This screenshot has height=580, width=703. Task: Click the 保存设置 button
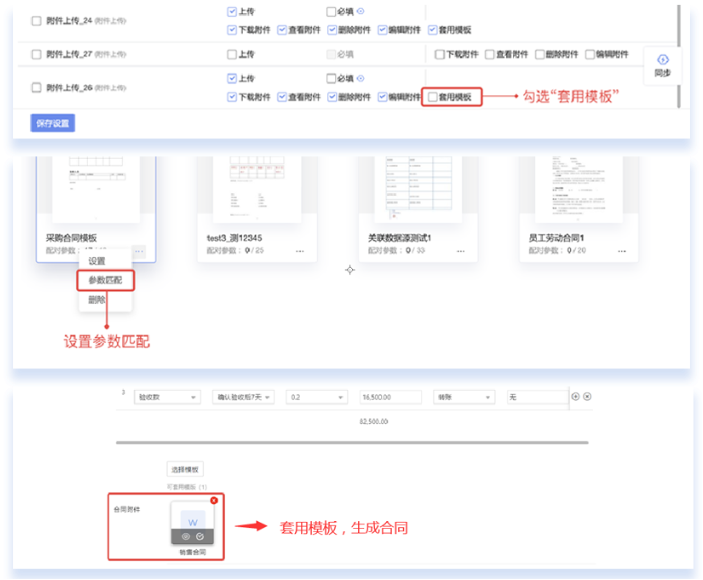(x=52, y=123)
